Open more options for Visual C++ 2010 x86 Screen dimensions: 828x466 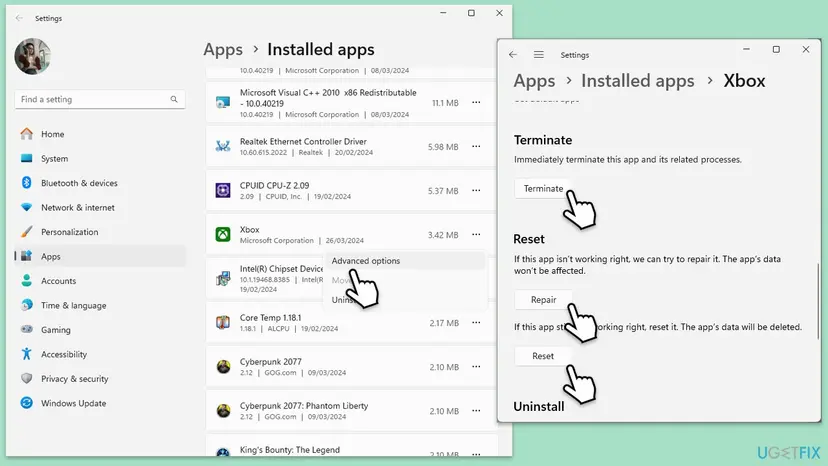pyautogui.click(x=476, y=102)
